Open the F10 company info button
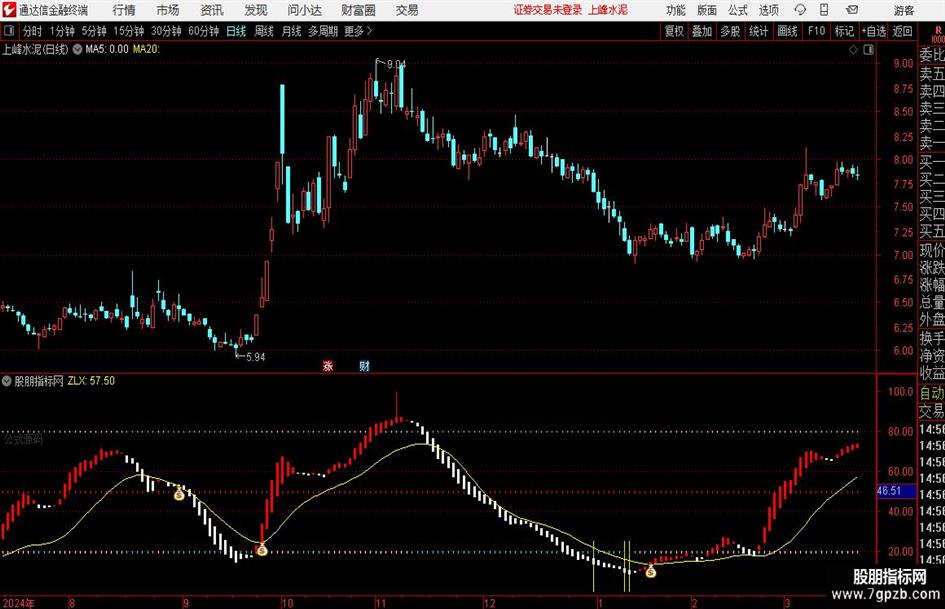 pos(816,31)
